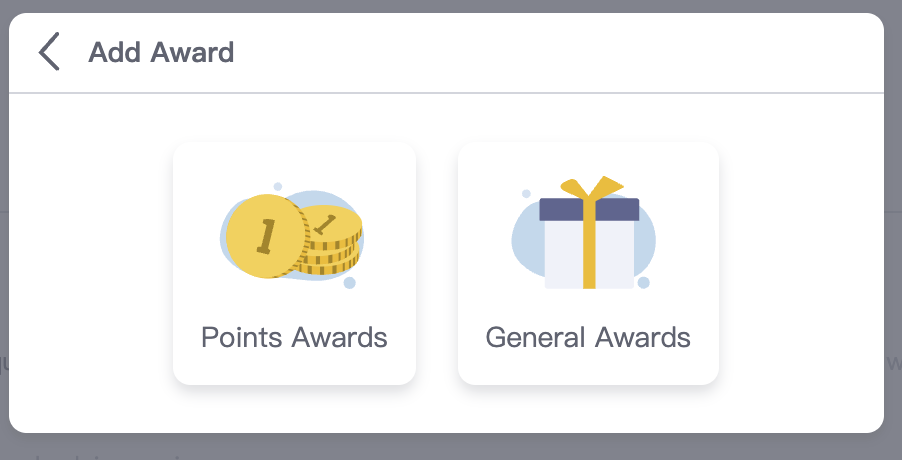902x460 pixels.
Task: Click the "Add Award" dialog title
Action: point(161,52)
